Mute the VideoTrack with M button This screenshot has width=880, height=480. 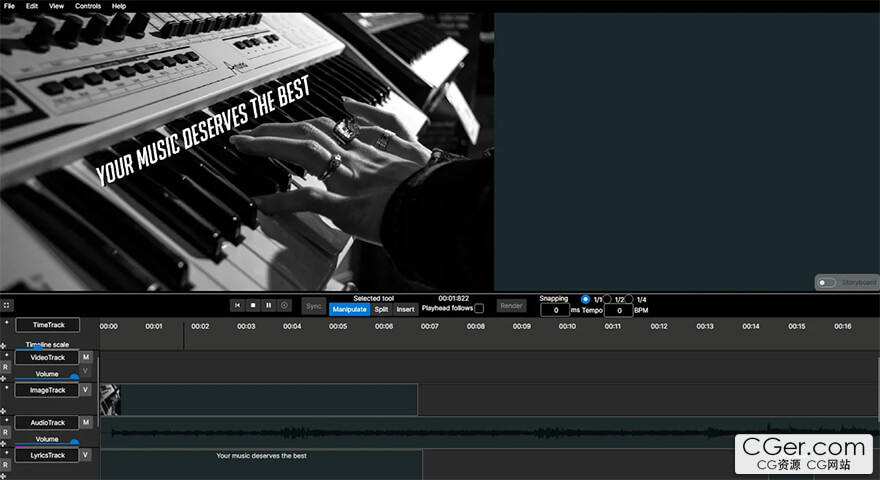(x=86, y=357)
